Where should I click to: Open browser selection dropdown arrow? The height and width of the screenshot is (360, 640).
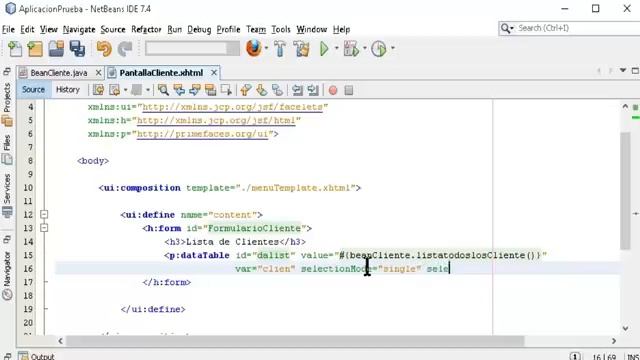pyautogui.click(x=266, y=49)
